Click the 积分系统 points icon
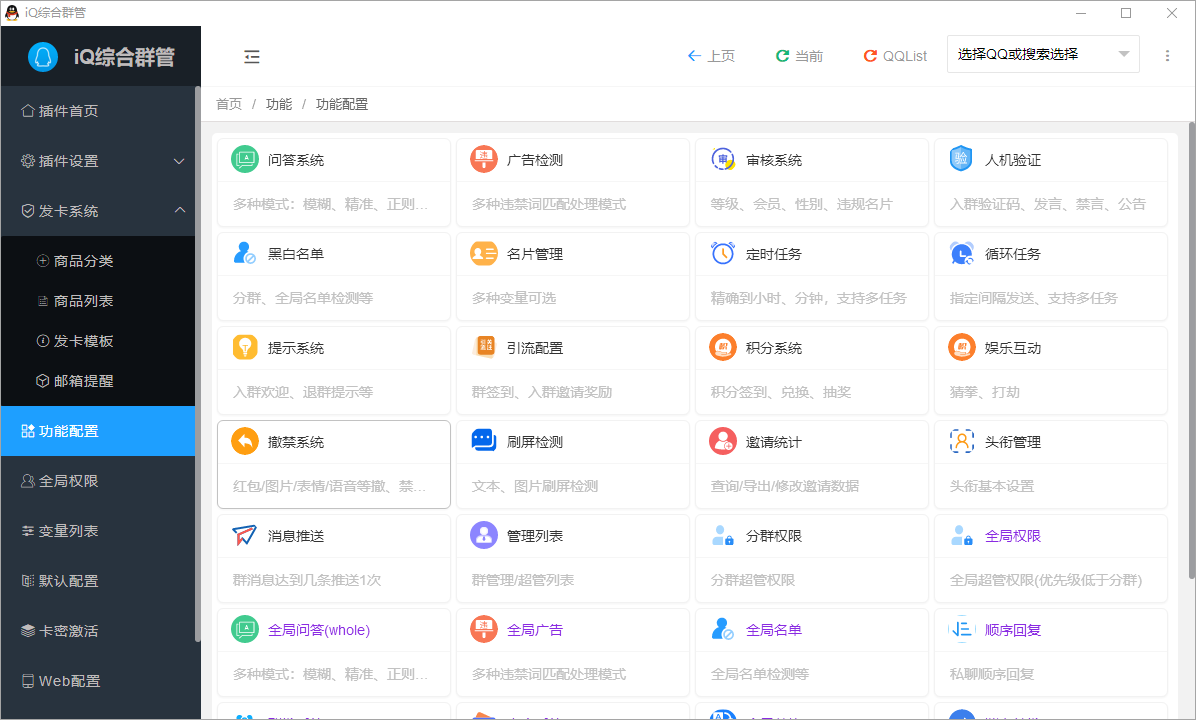Viewport: 1196px width, 720px height. pyautogui.click(x=723, y=347)
